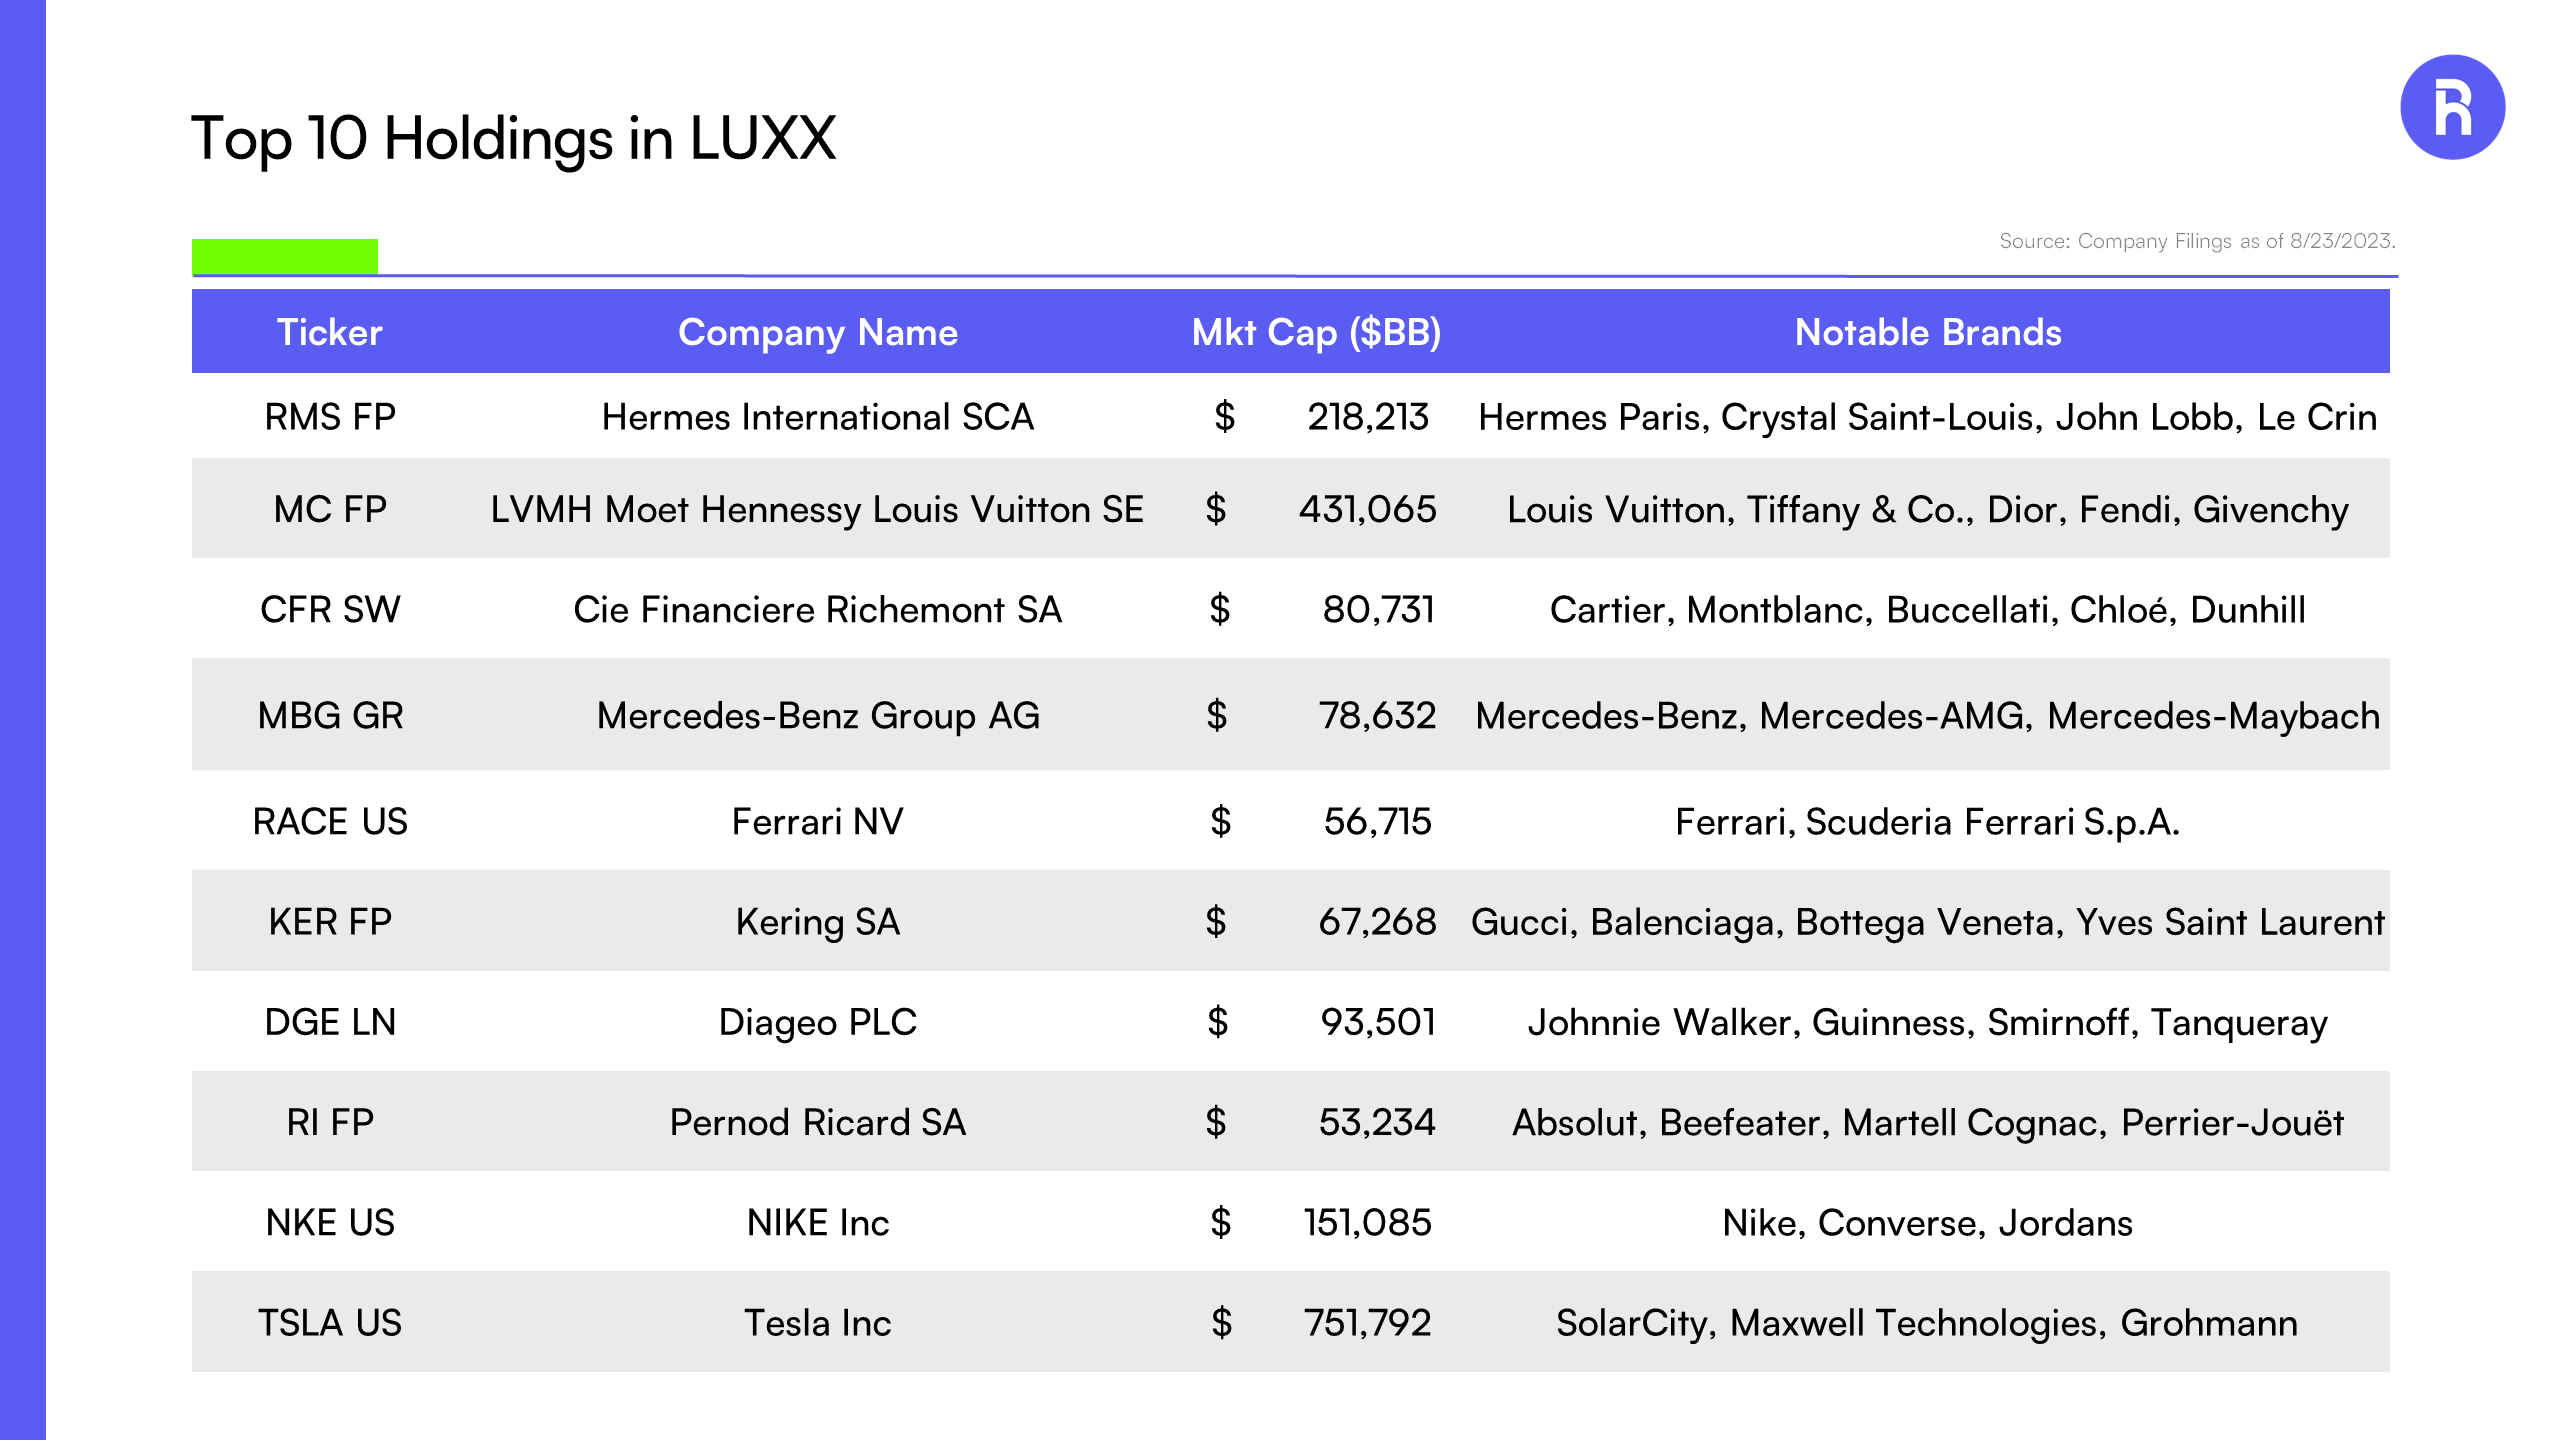Click market cap value '80,731'
Image resolution: width=2560 pixels, height=1440 pixels.
[x=1378, y=610]
